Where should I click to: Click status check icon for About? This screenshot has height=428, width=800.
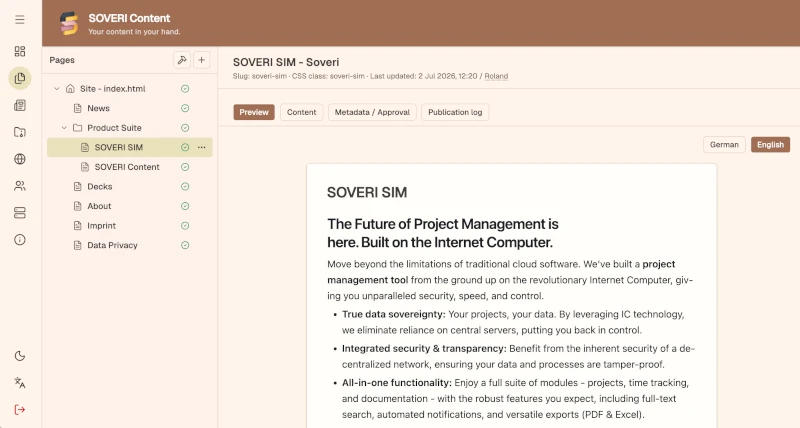tap(185, 206)
